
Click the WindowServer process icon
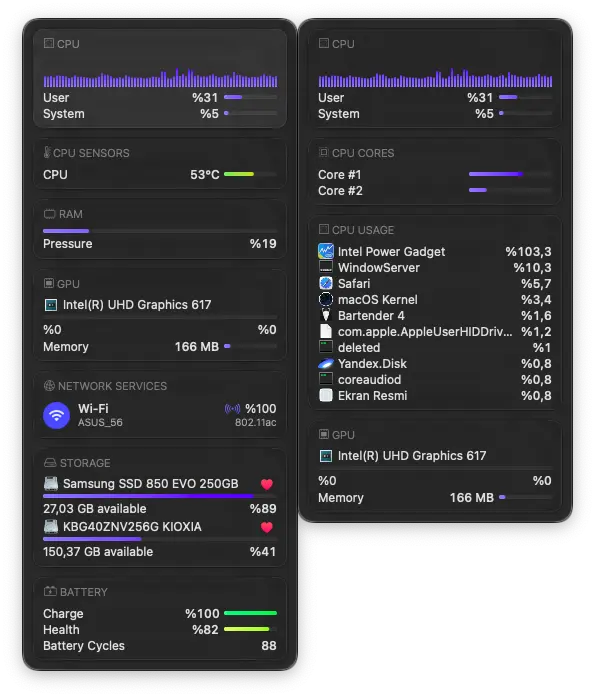click(326, 267)
